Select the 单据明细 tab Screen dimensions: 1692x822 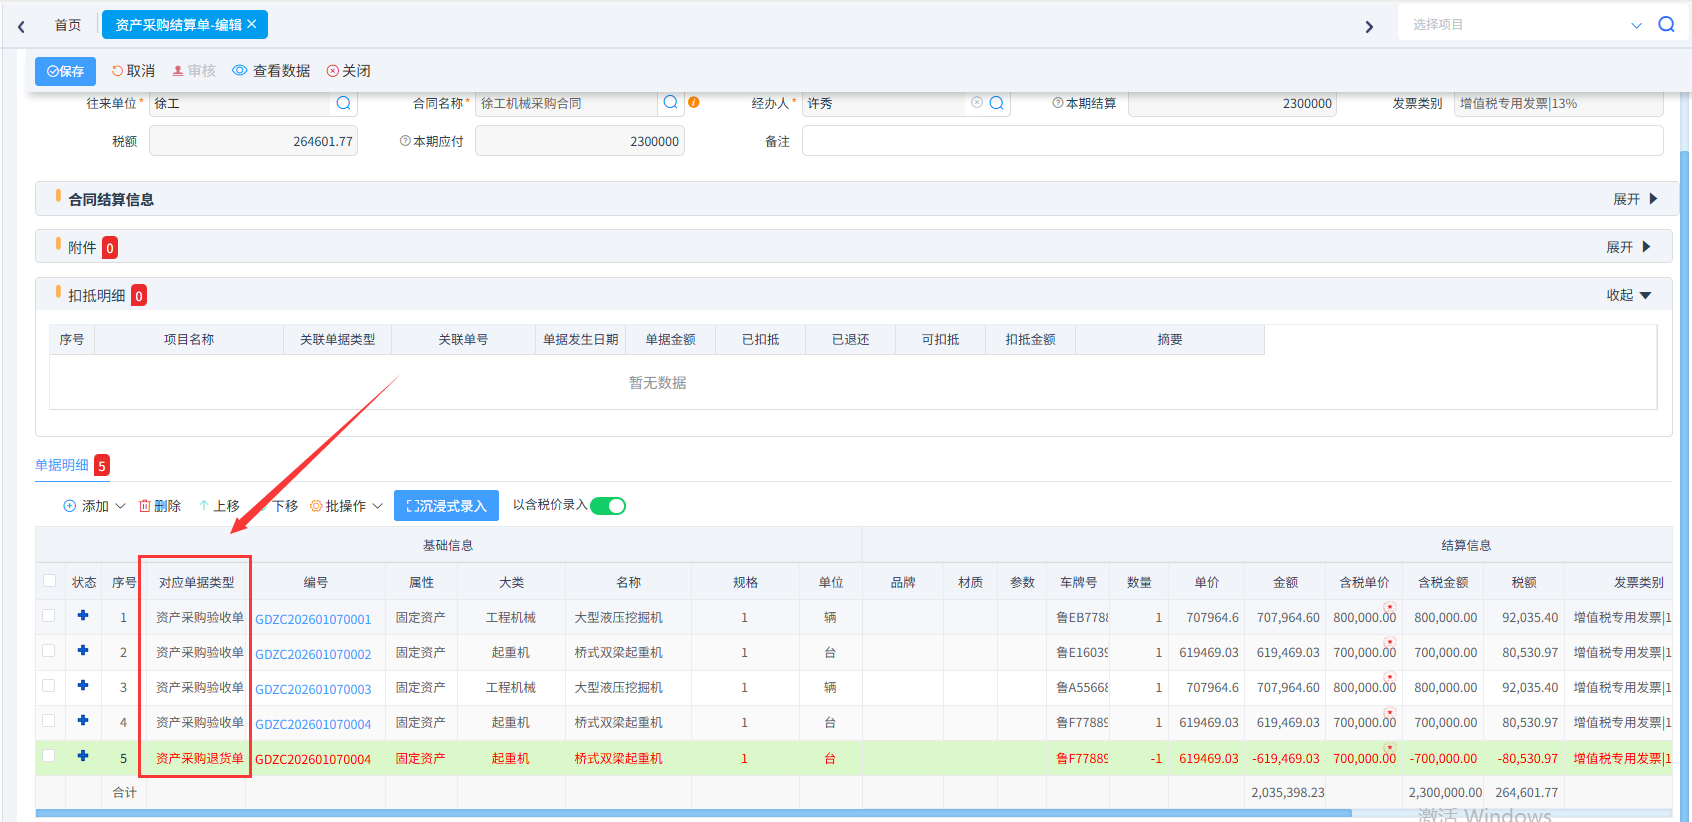[x=62, y=465]
